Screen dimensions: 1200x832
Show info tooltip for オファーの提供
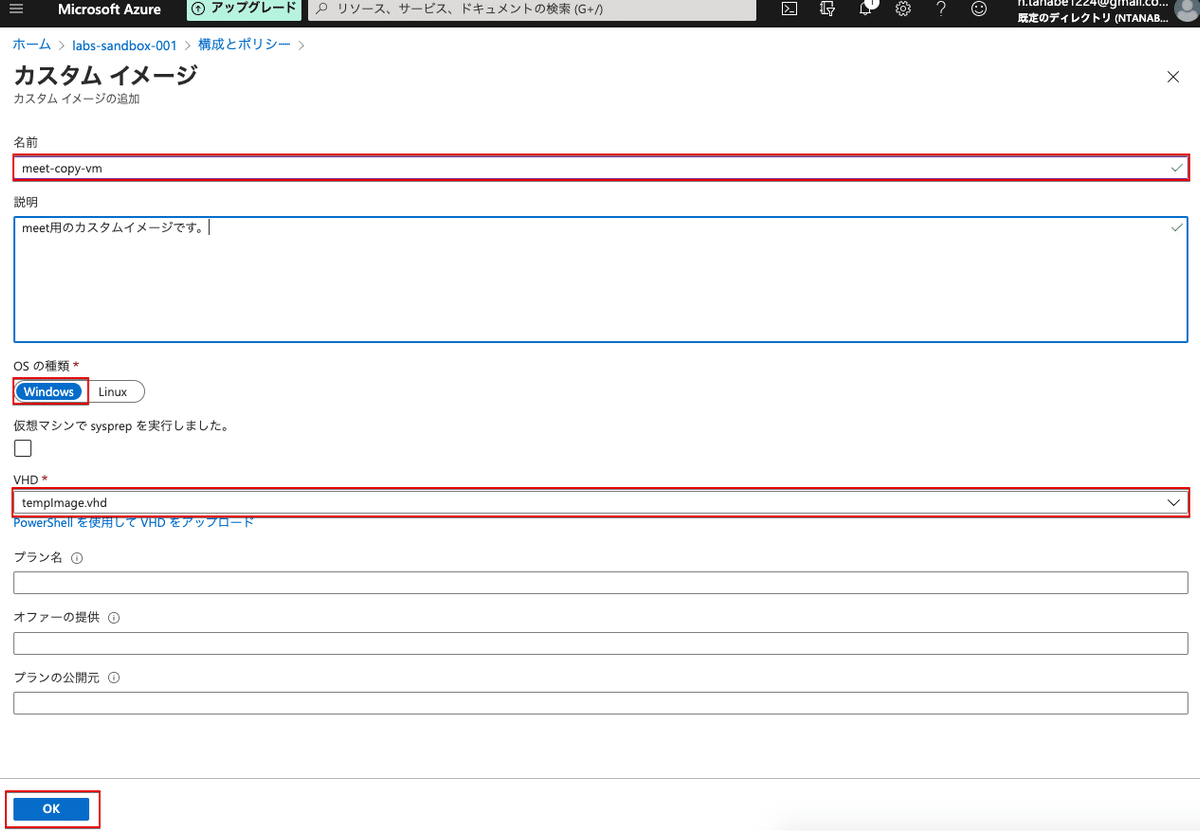point(113,618)
